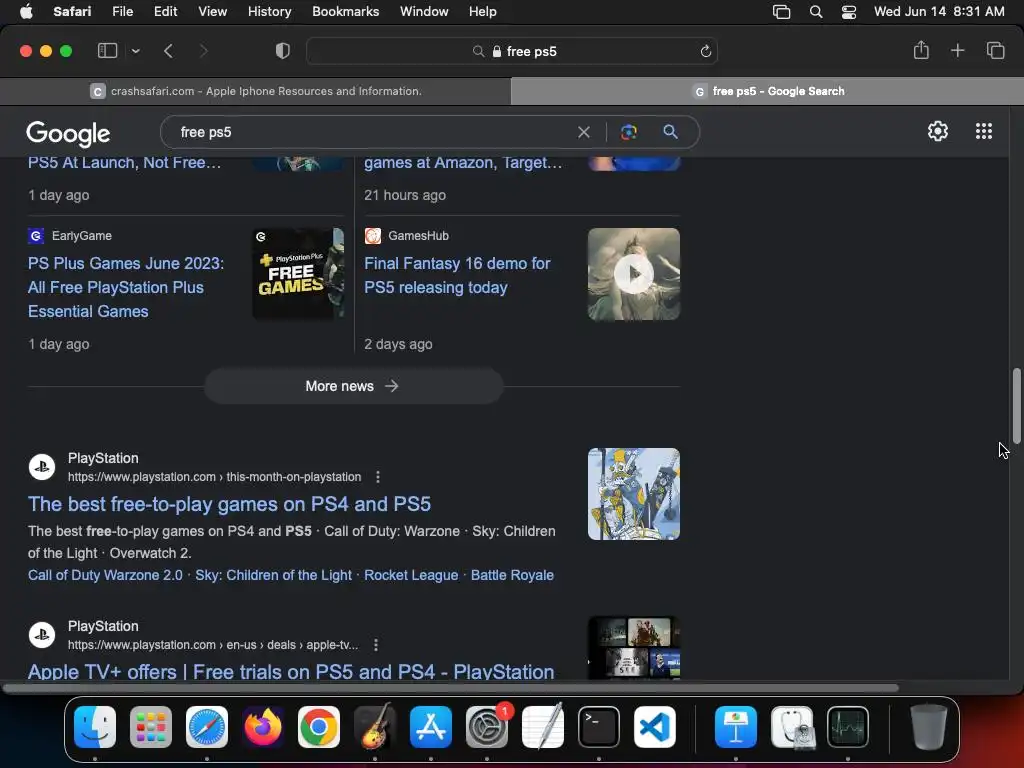Open the Safari menu in menu bar
The height and width of the screenshot is (768, 1024).
pyautogui.click(x=72, y=12)
